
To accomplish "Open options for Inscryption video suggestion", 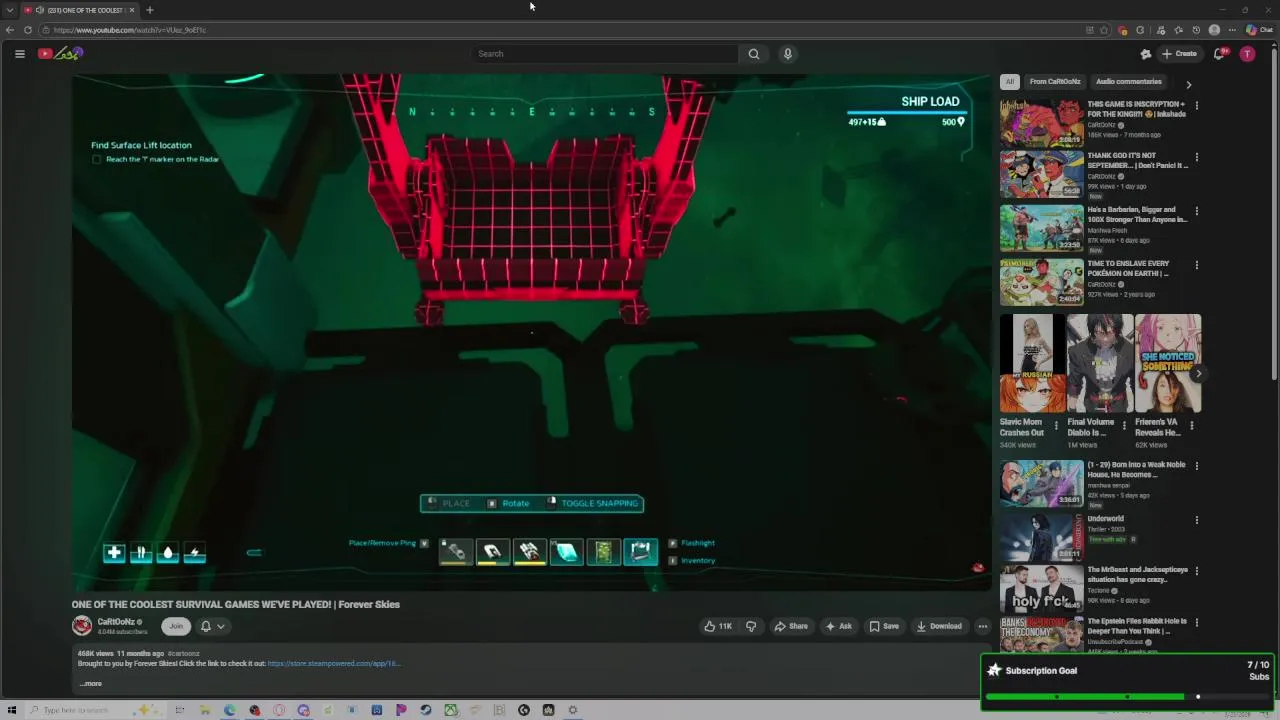I will pos(1196,105).
